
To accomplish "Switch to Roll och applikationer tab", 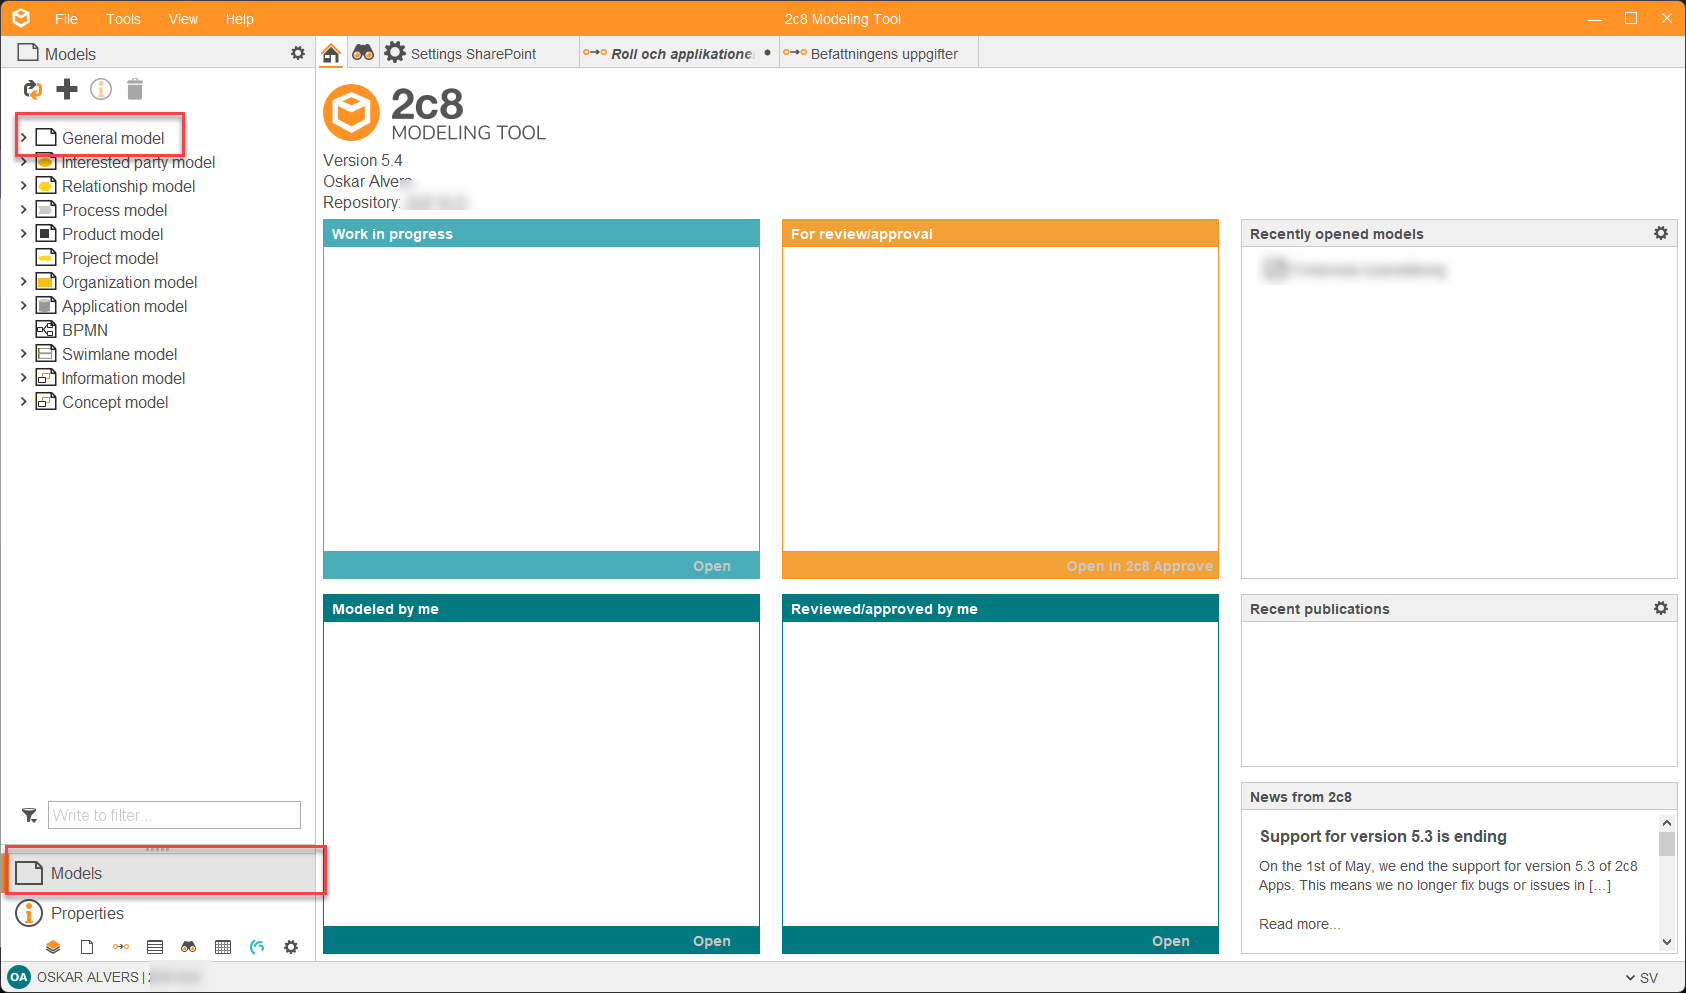I will point(681,54).
